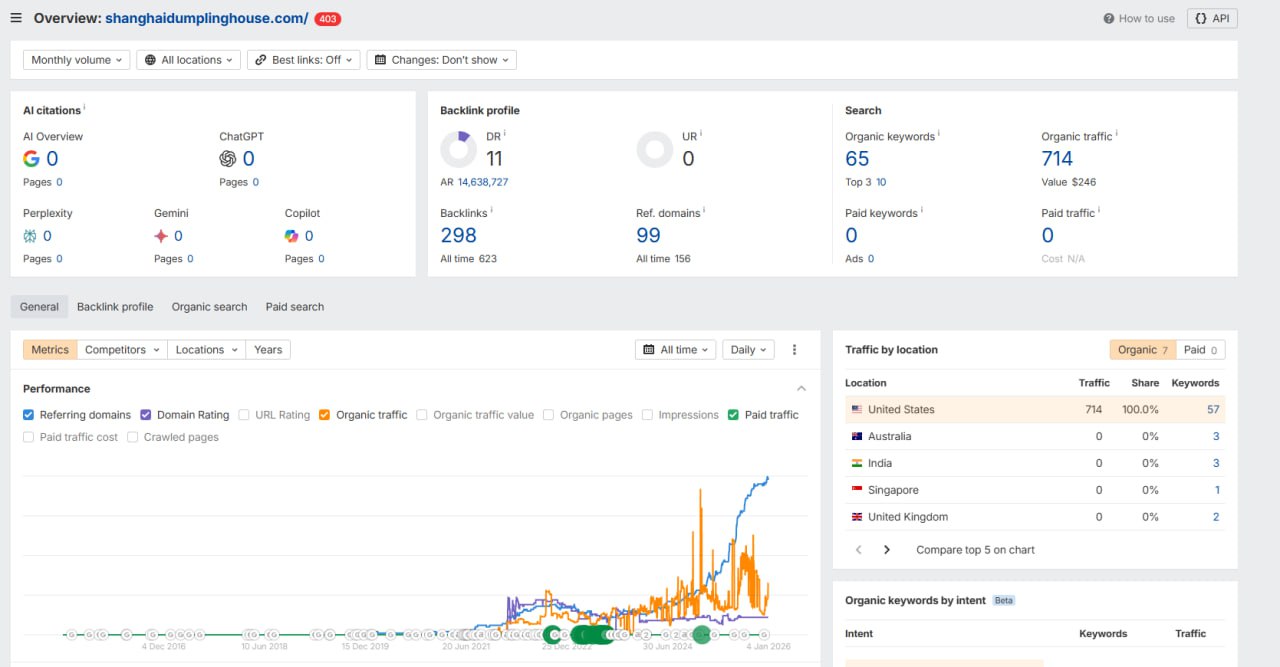Click the info icon next to Organic traffic
The width and height of the screenshot is (1280, 667).
tap(1116, 133)
